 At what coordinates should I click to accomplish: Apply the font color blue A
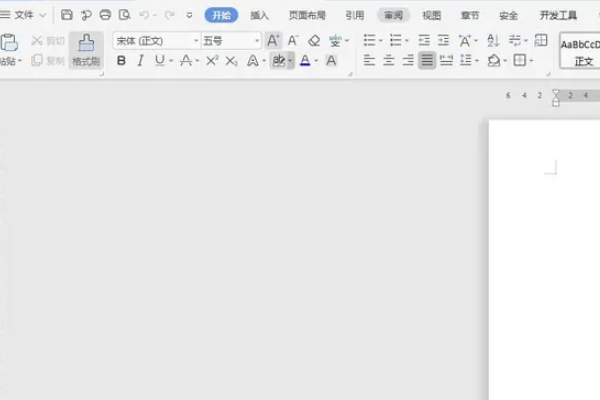click(305, 60)
